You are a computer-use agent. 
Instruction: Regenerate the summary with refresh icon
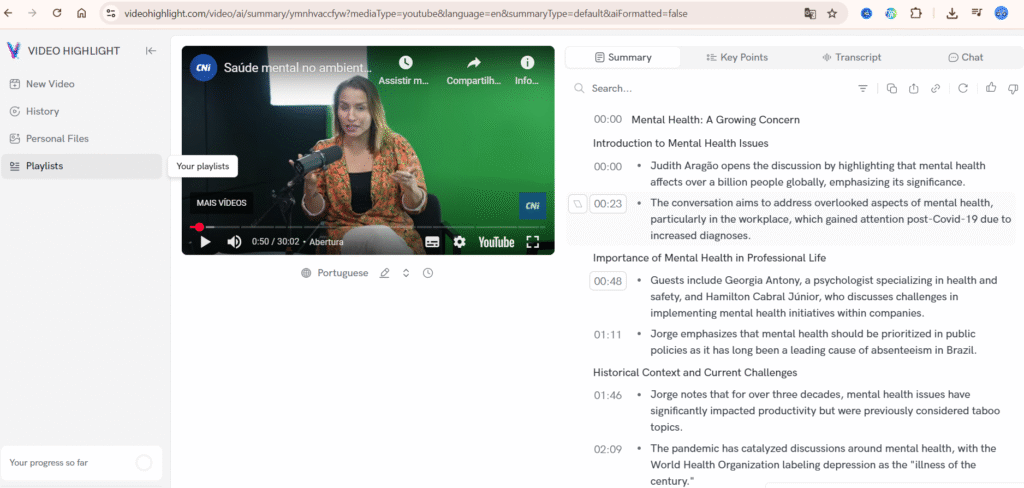point(963,89)
